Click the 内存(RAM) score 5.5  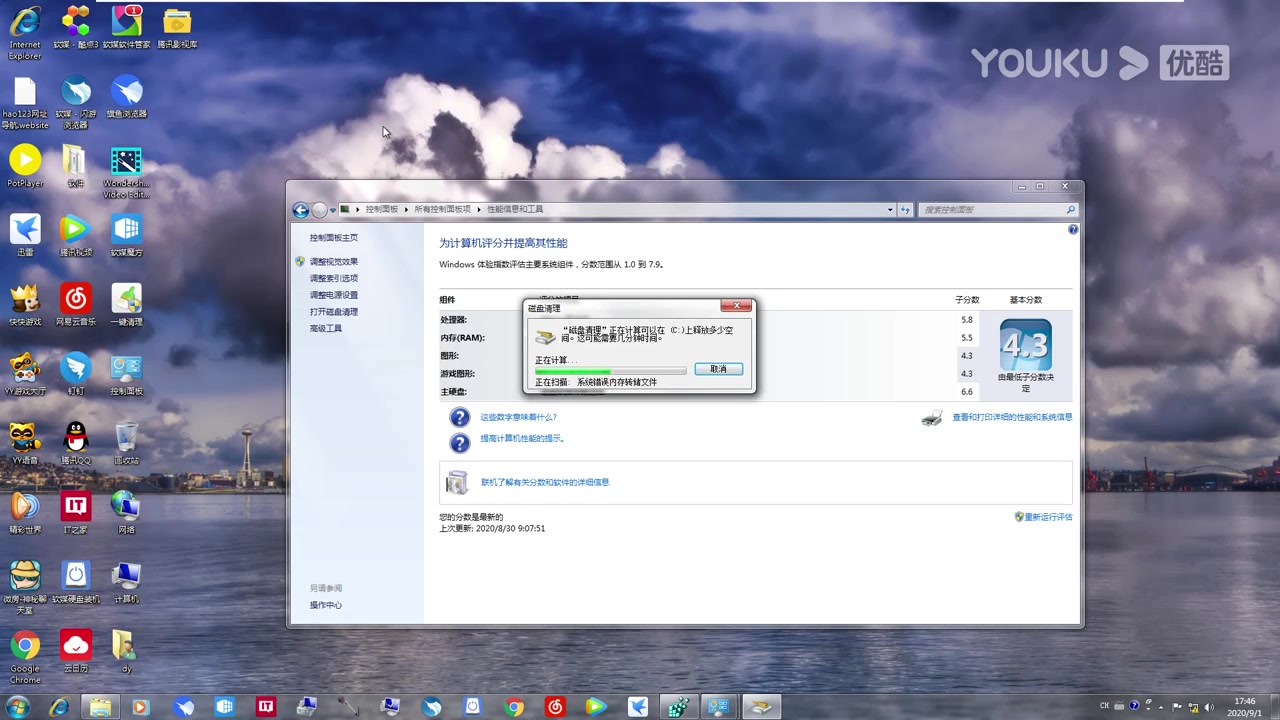click(966, 338)
